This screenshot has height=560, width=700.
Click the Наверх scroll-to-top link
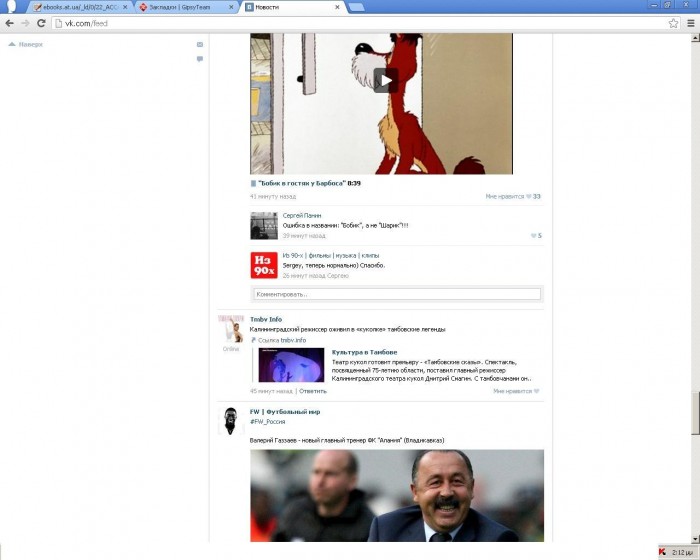(x=26, y=44)
